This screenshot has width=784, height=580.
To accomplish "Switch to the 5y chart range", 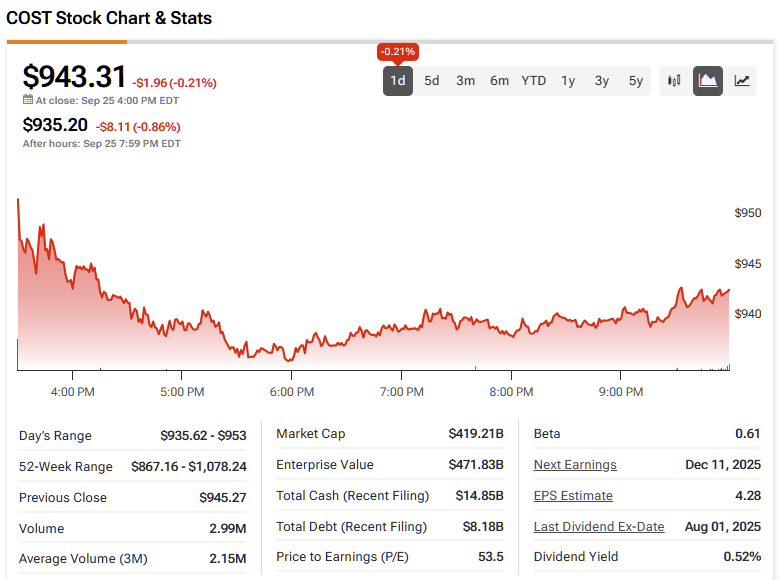I will (636, 81).
